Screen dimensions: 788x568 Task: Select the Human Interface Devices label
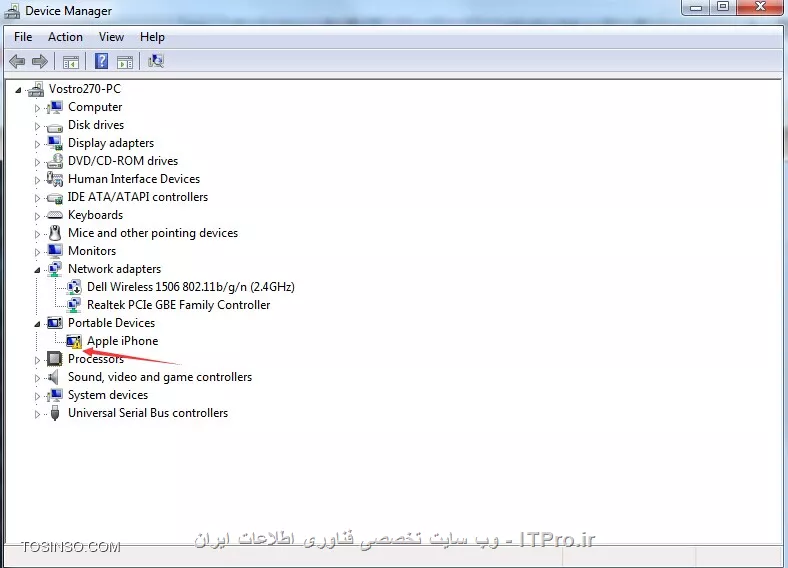click(x=134, y=179)
